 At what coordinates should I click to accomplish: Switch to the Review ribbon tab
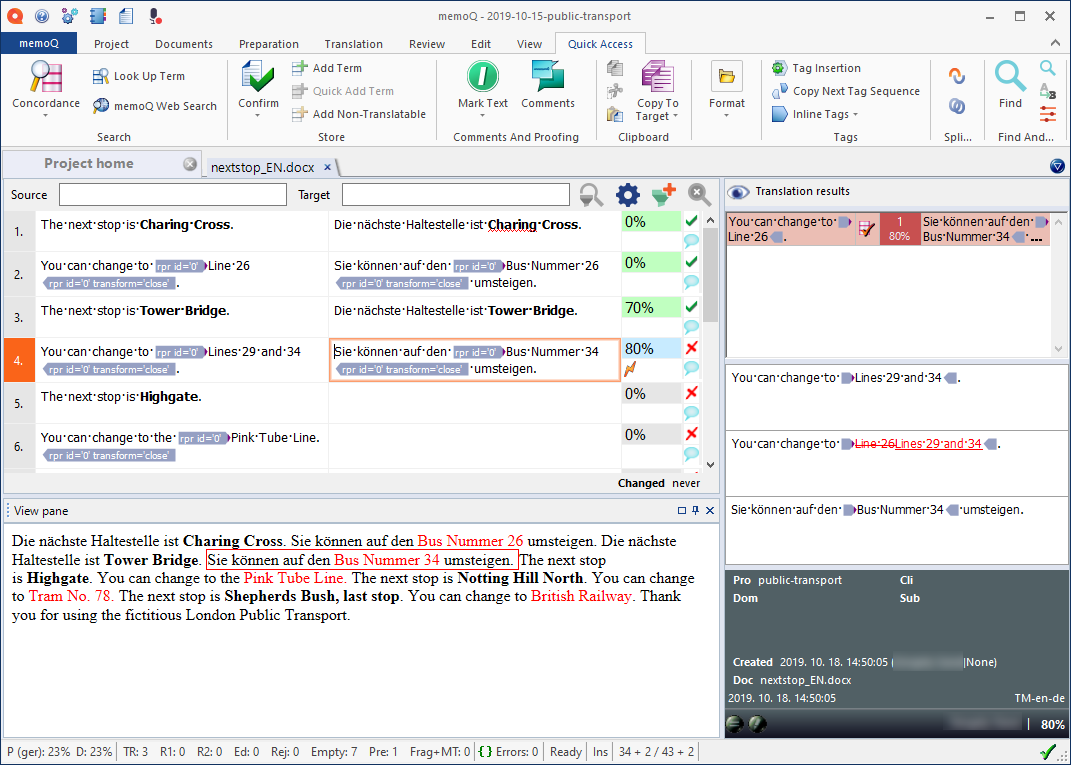pos(427,44)
